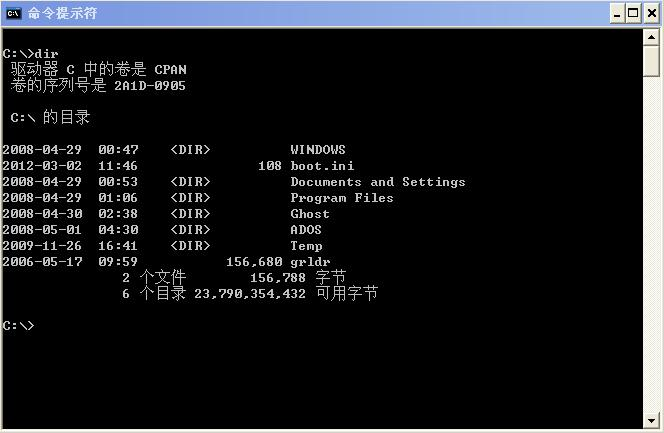Click the boot.ini file name
This screenshot has width=664, height=433.
[x=322, y=166]
